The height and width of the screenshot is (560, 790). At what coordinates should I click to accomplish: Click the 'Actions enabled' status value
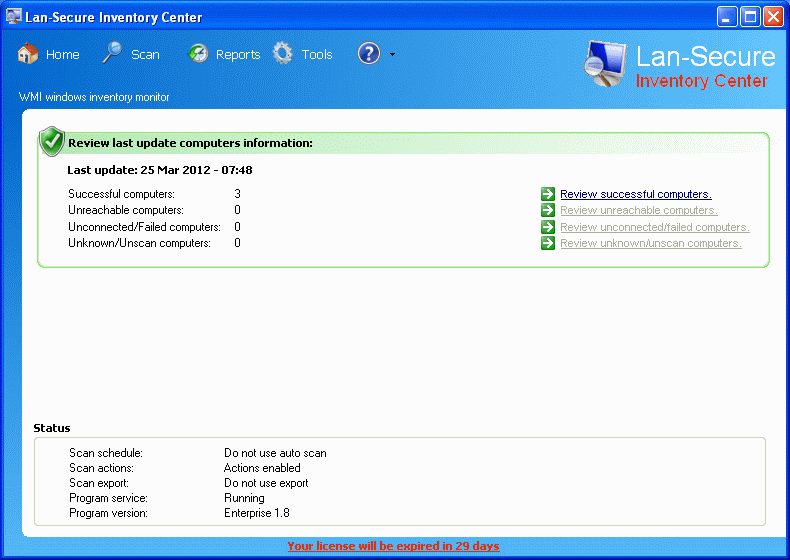(262, 468)
